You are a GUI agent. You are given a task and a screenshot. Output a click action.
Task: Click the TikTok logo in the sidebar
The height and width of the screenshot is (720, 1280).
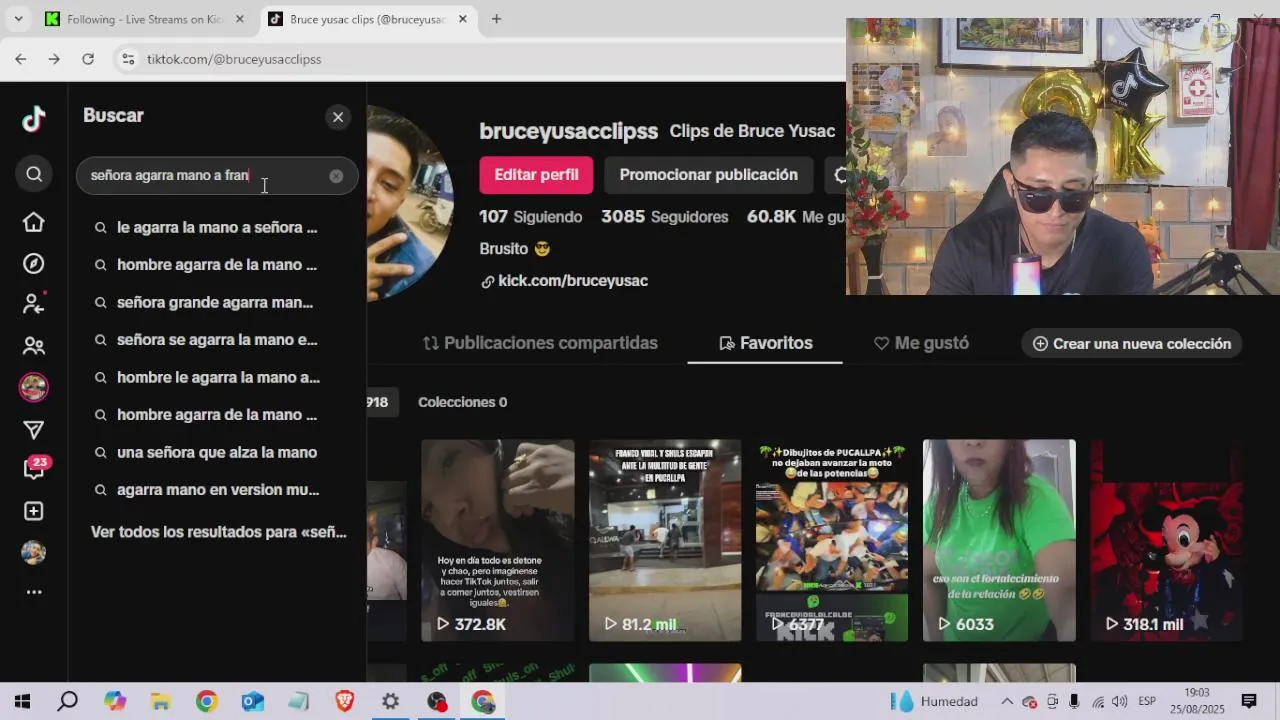[34, 120]
